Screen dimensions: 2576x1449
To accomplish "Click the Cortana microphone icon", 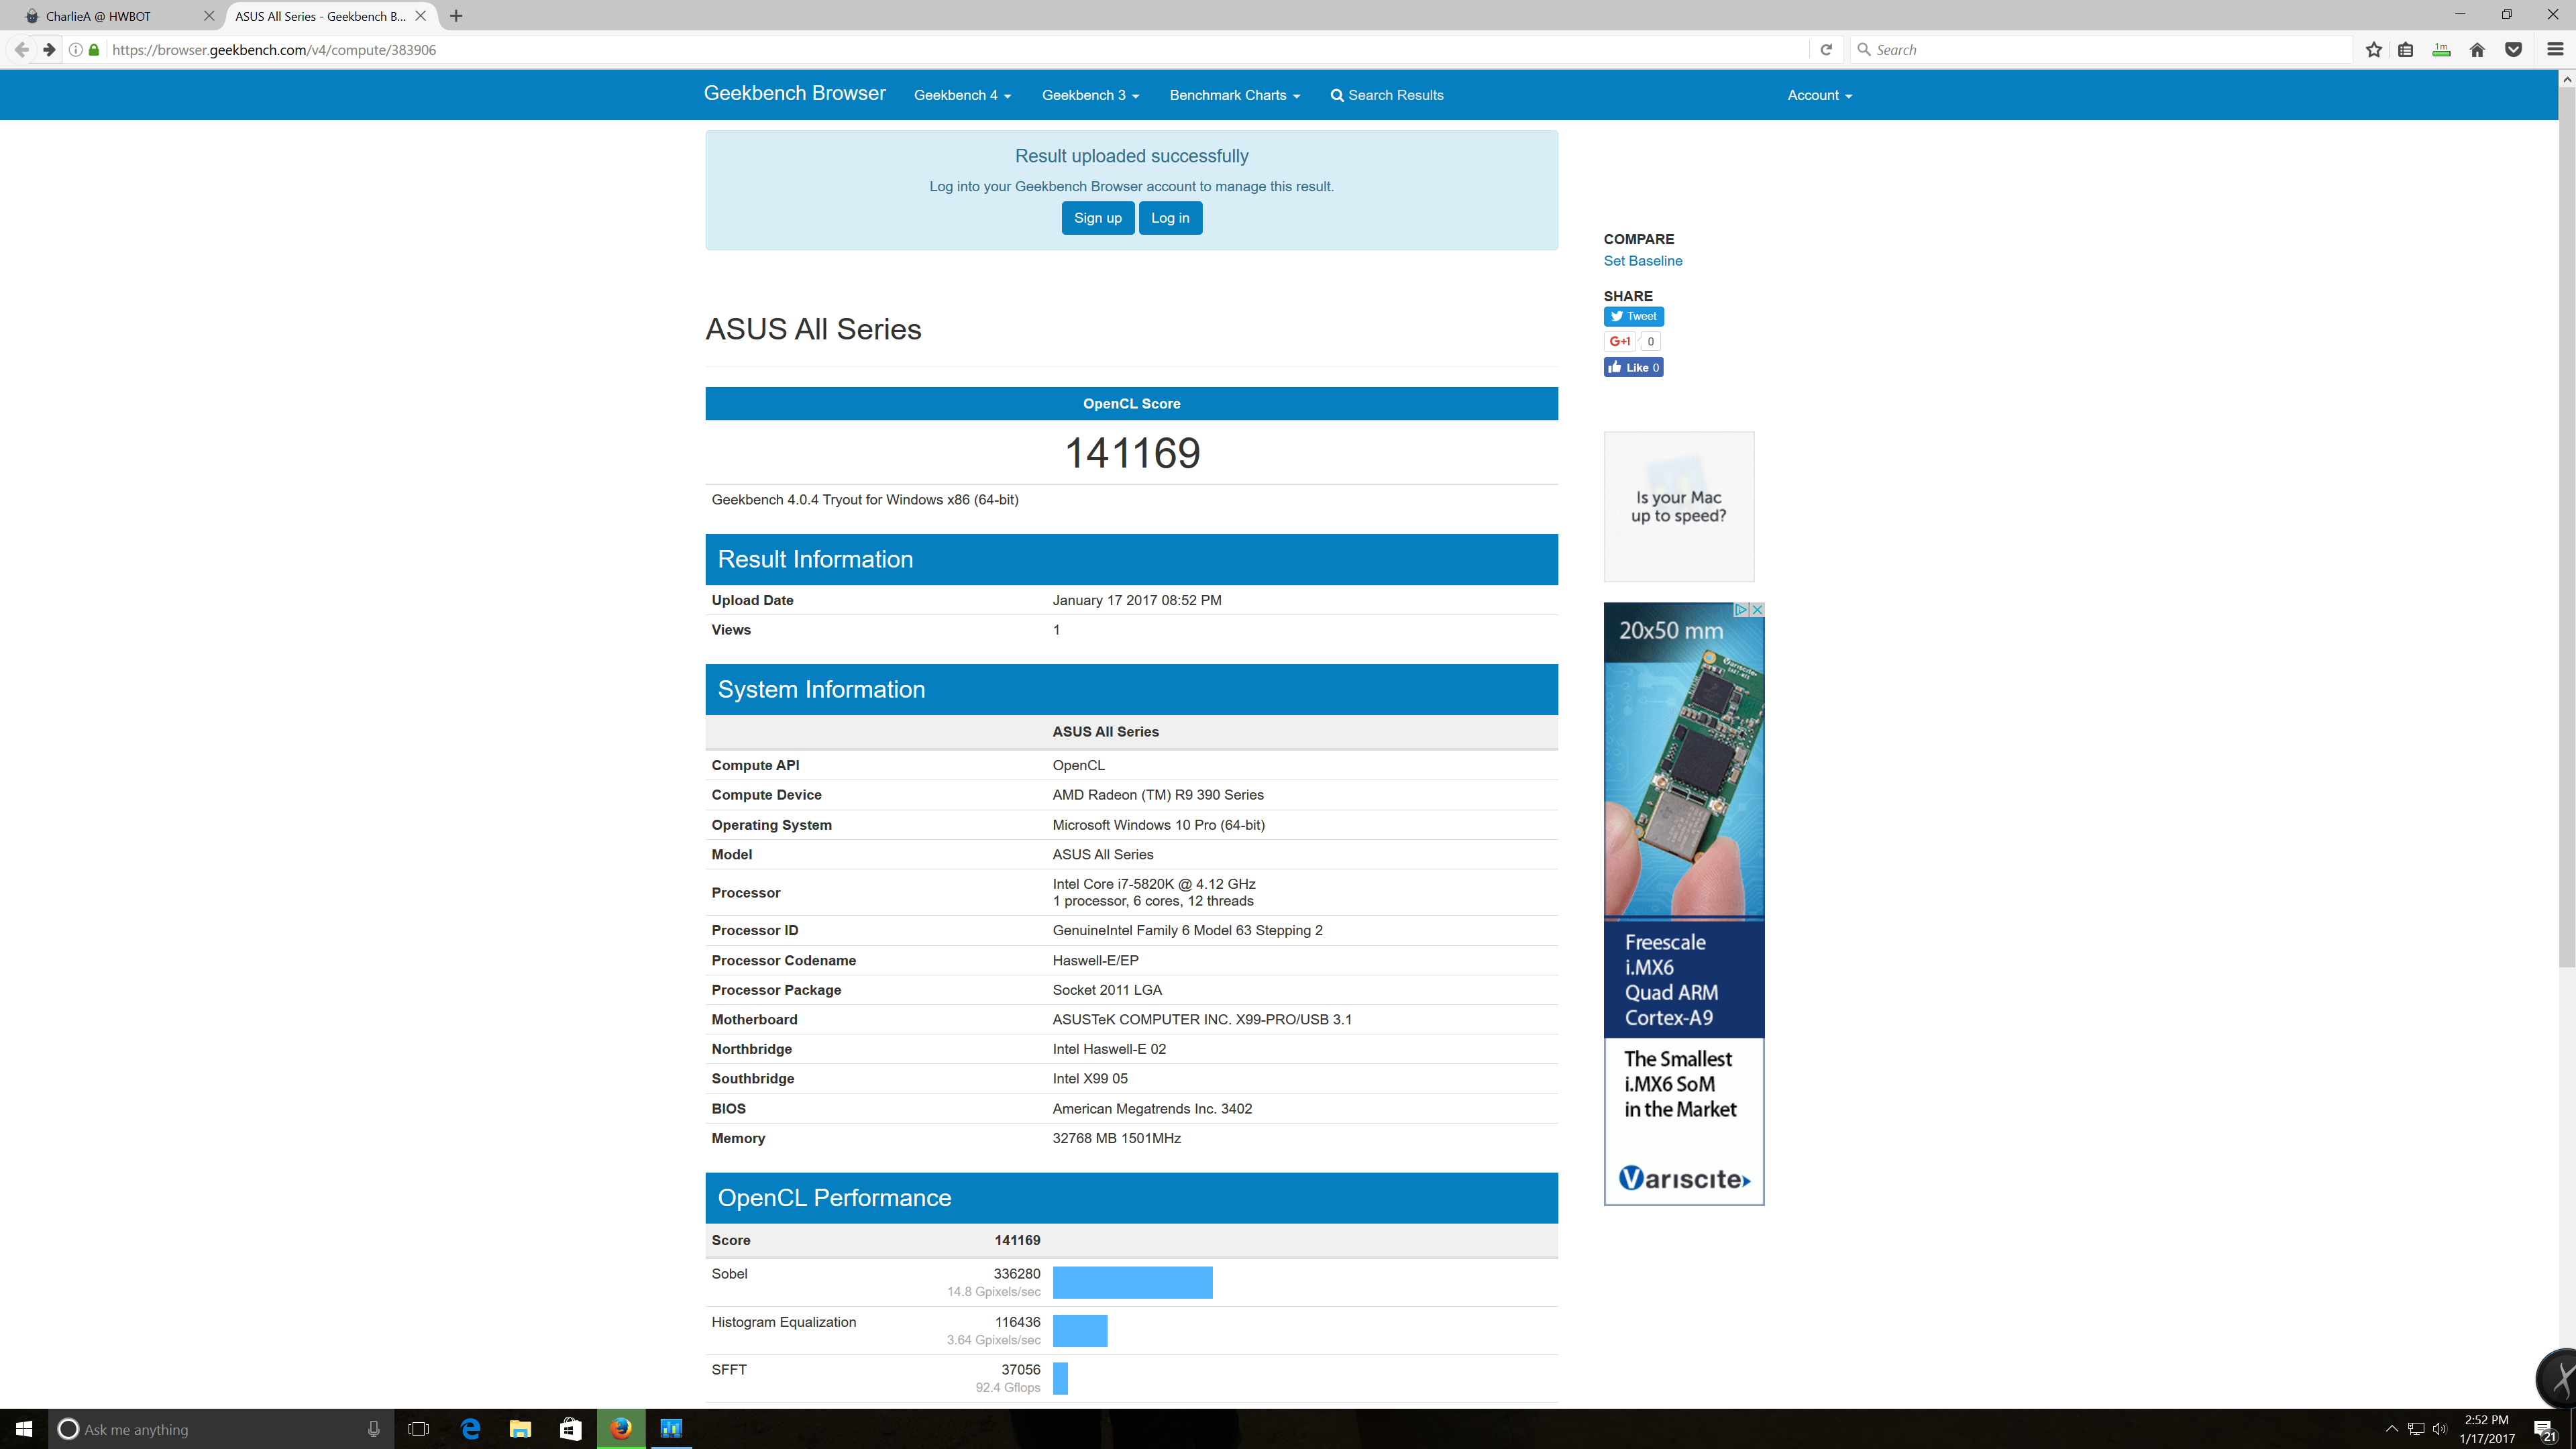I will pos(373,1429).
